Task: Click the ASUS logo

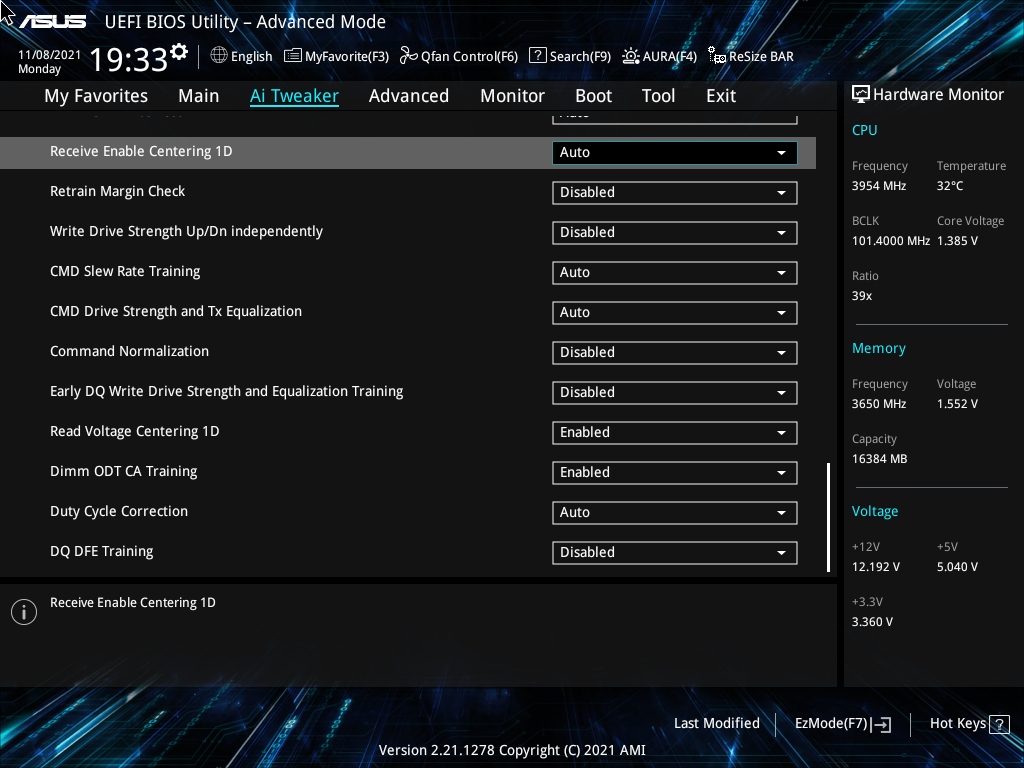Action: [x=52, y=22]
